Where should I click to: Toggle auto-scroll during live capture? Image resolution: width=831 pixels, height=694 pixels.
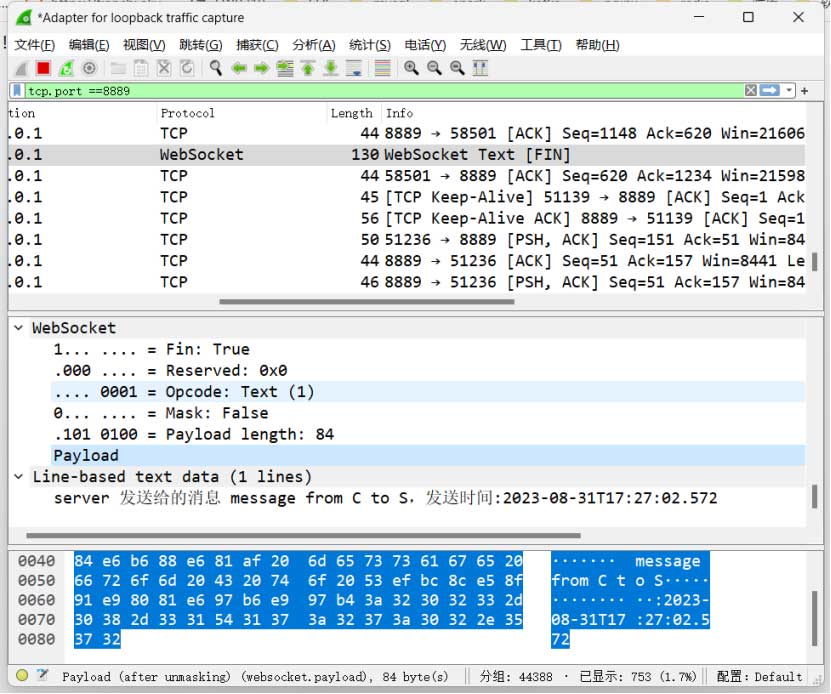pos(354,68)
